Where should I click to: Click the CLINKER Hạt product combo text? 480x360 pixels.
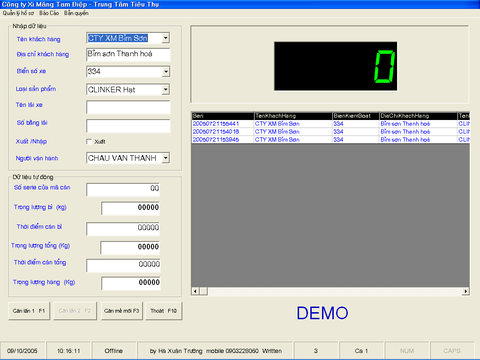112,89
